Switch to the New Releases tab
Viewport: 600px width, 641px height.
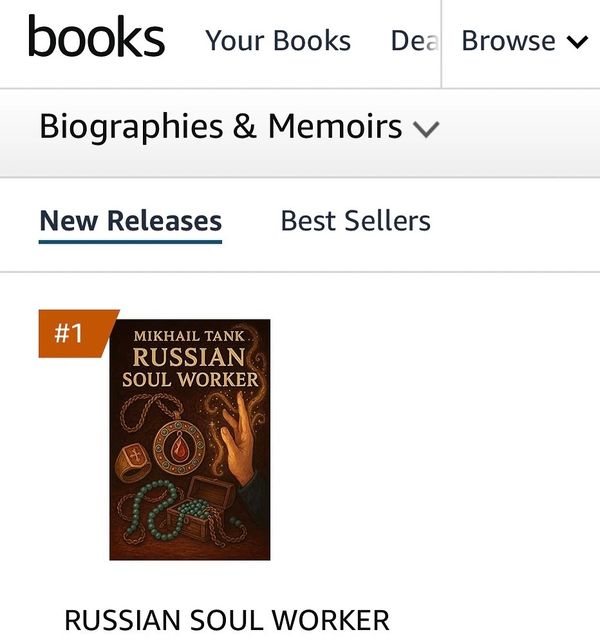pos(130,221)
